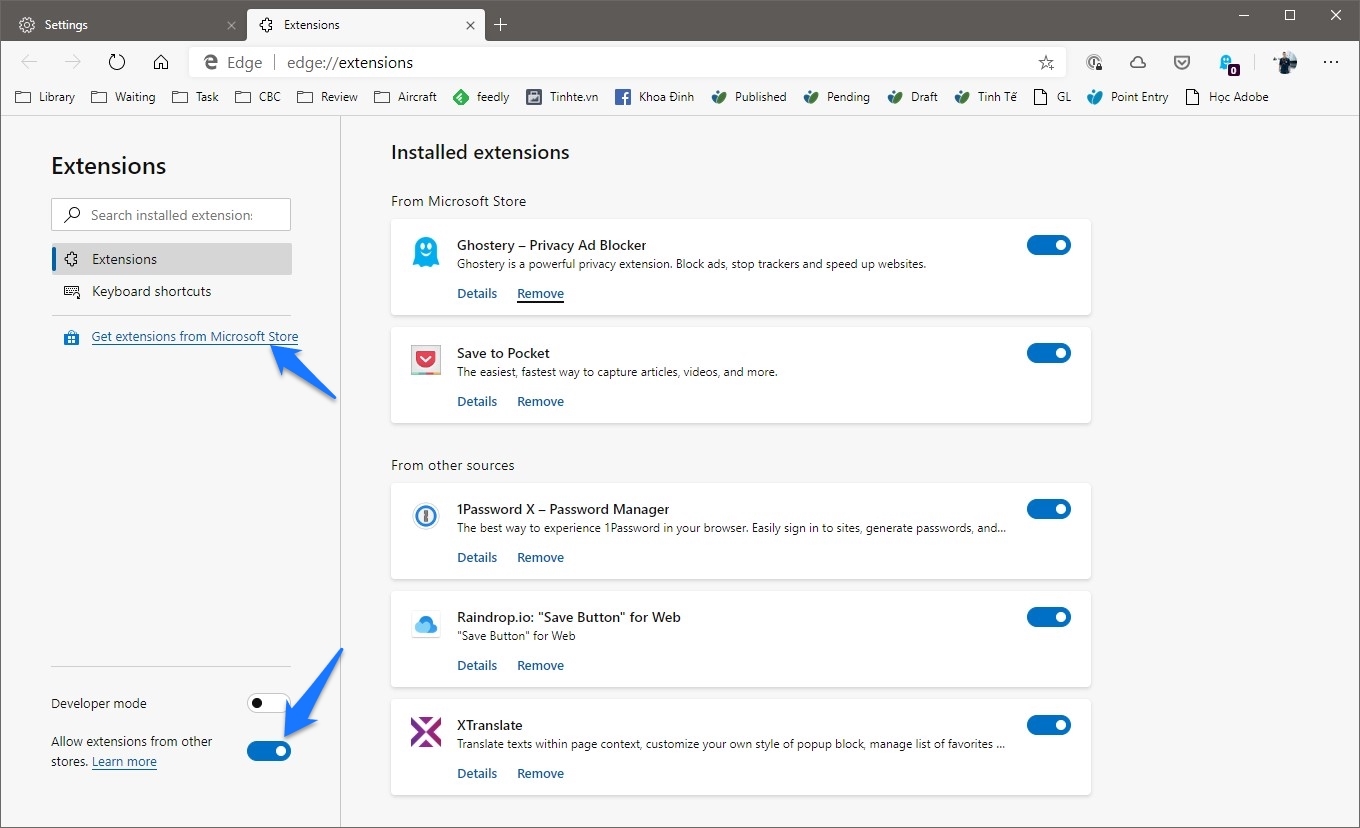Click the Save to Pocket extension icon
Image resolution: width=1360 pixels, height=828 pixels.
point(426,360)
